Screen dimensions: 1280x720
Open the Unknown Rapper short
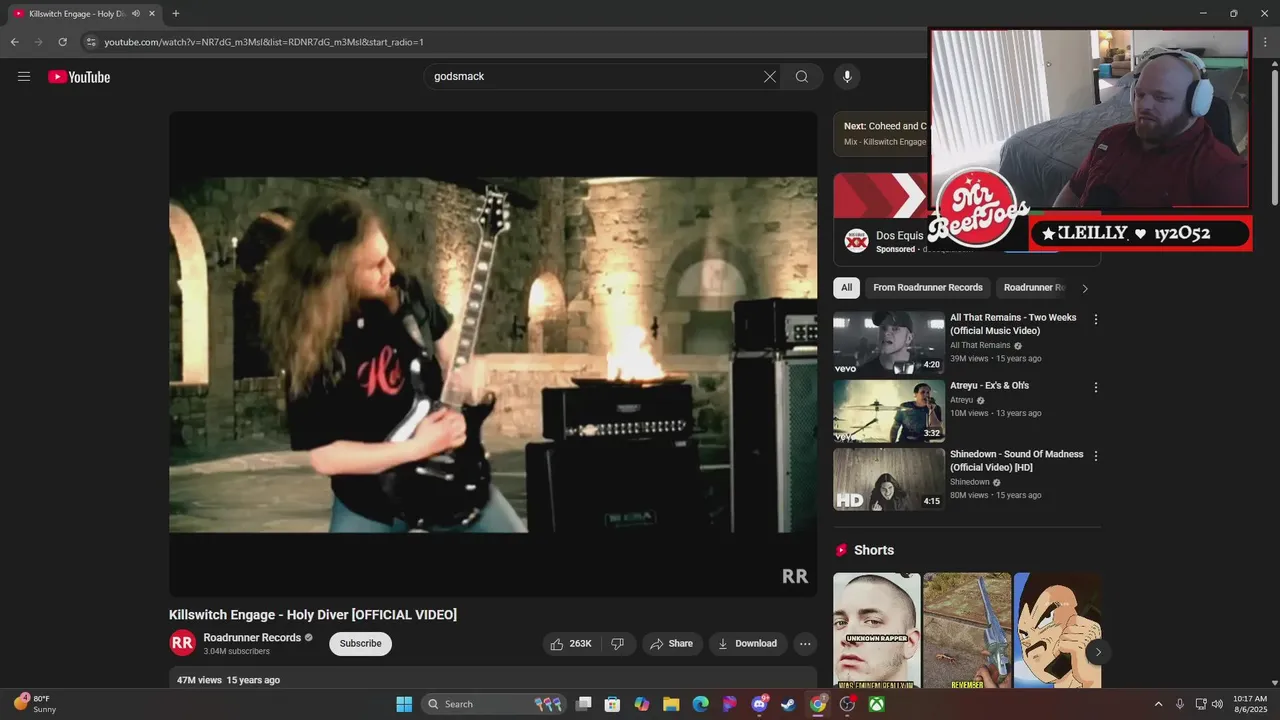click(877, 630)
